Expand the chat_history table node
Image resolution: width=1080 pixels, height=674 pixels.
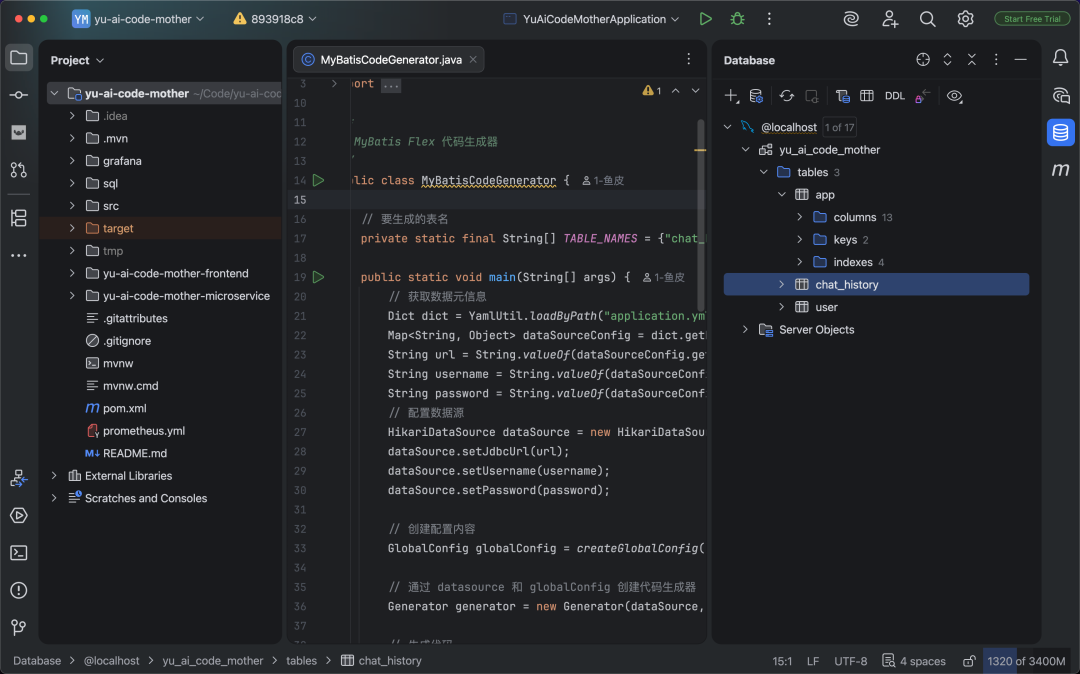pos(782,285)
